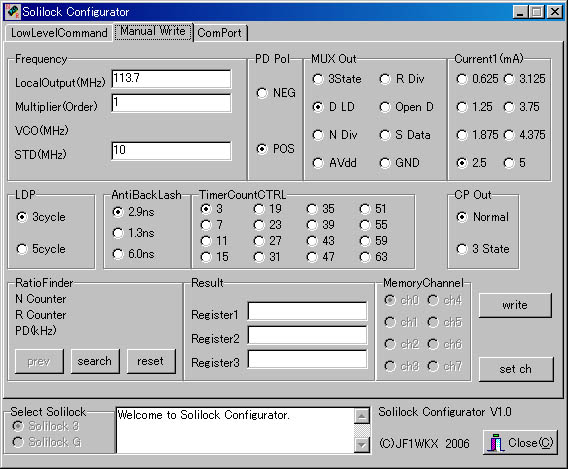Screen dimensions: 568x469
Task: Select AntiBackLash 6.0ns
Action: click(x=133, y=254)
